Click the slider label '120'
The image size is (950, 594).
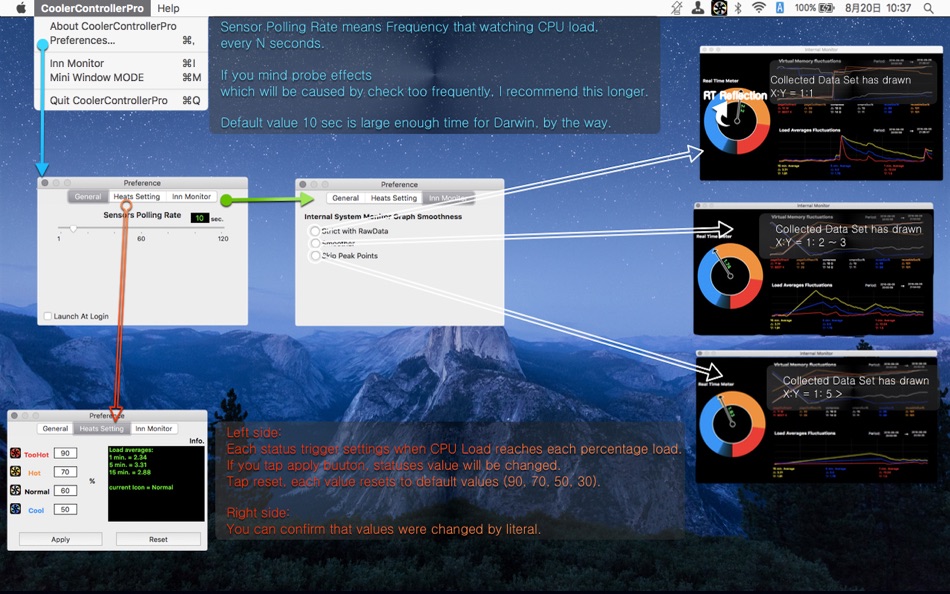(223, 239)
